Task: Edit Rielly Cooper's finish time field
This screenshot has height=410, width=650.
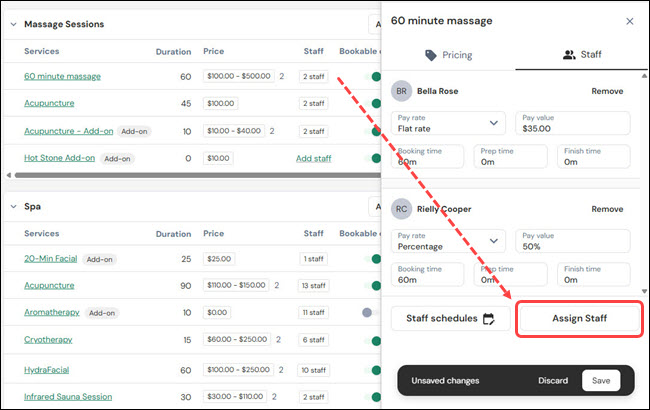Action: (x=594, y=274)
